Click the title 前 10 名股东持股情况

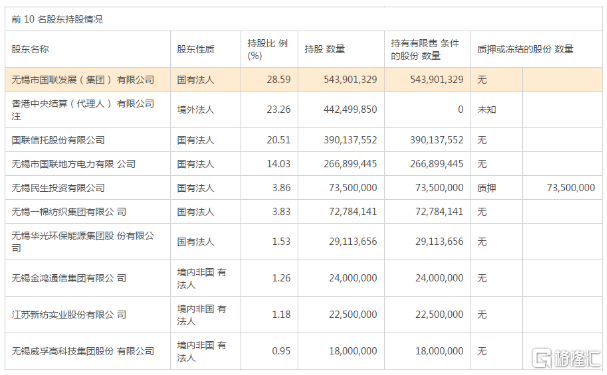(x=57, y=19)
